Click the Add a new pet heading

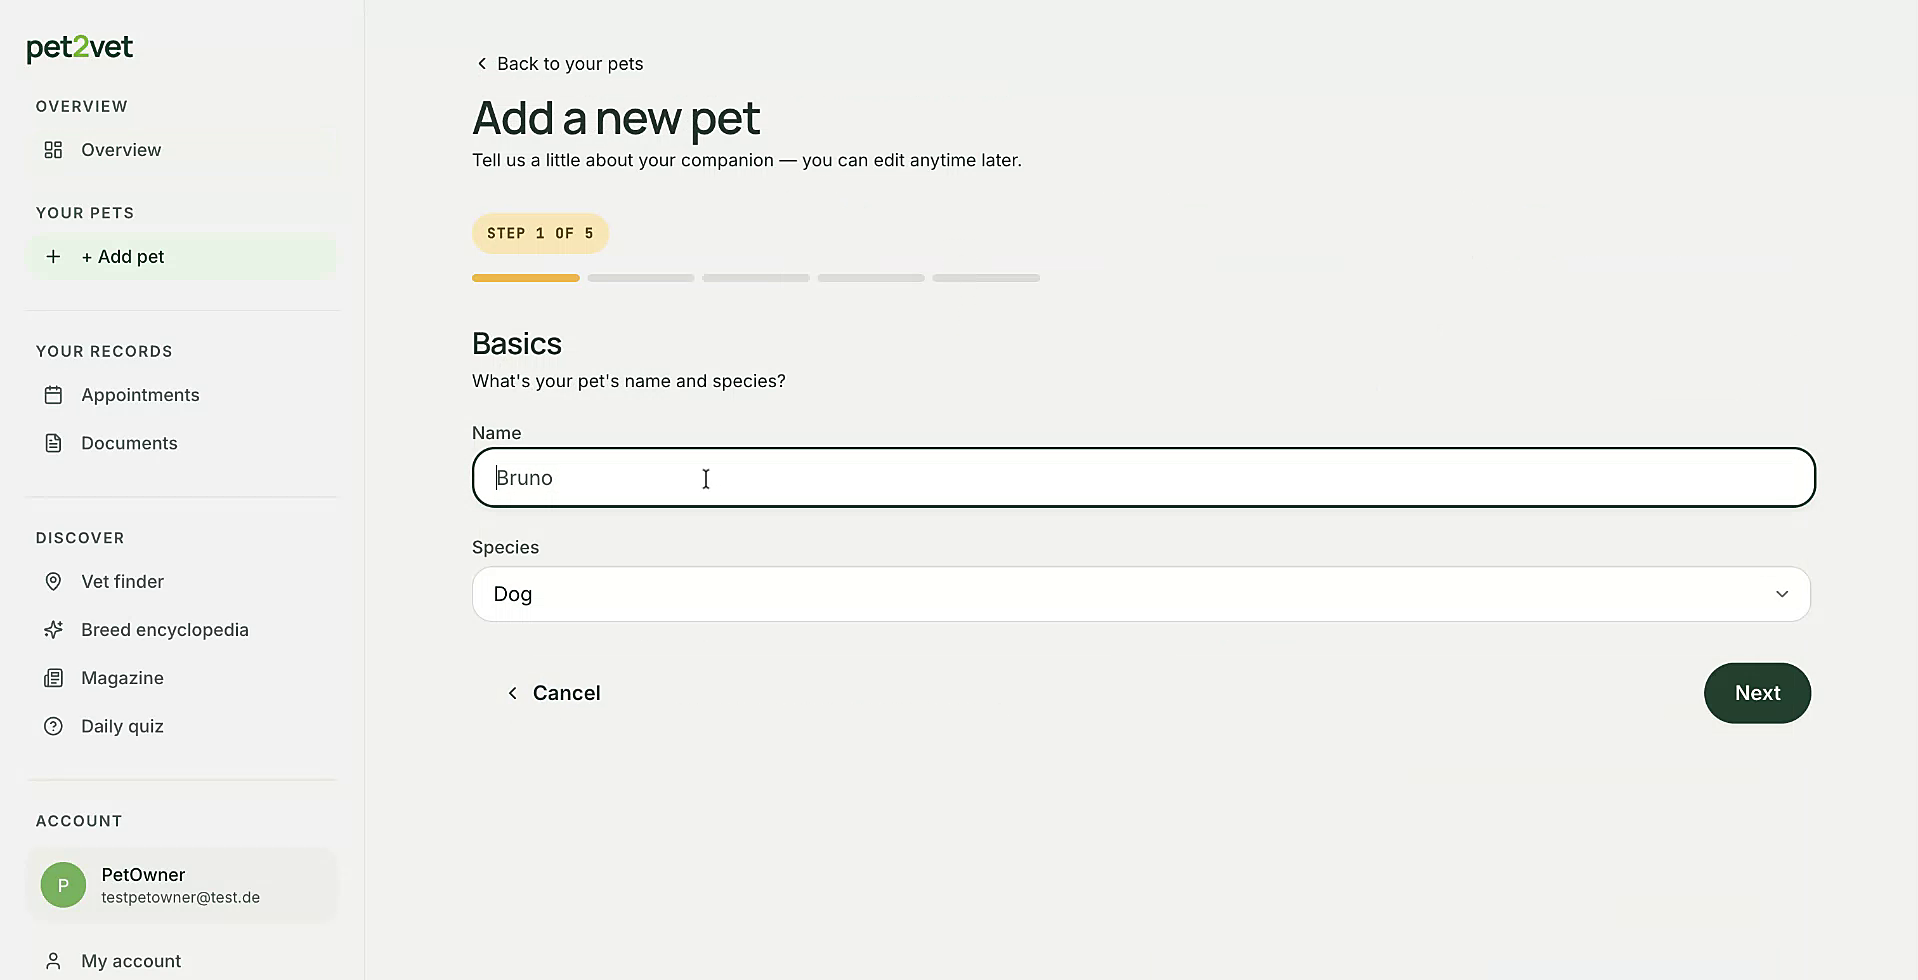(x=616, y=118)
